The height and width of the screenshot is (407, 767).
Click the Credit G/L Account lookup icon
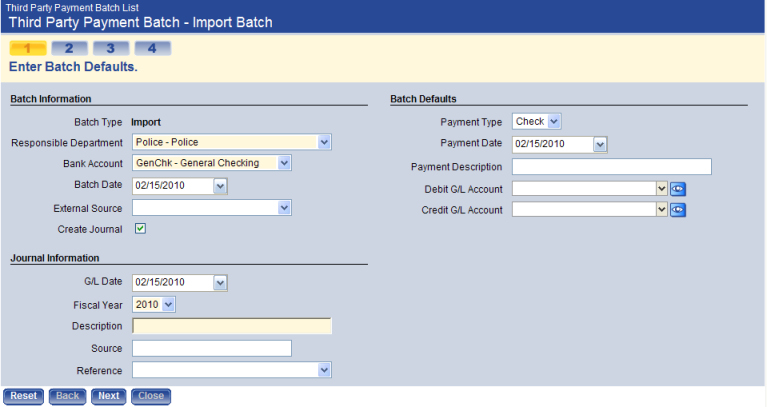click(x=678, y=210)
